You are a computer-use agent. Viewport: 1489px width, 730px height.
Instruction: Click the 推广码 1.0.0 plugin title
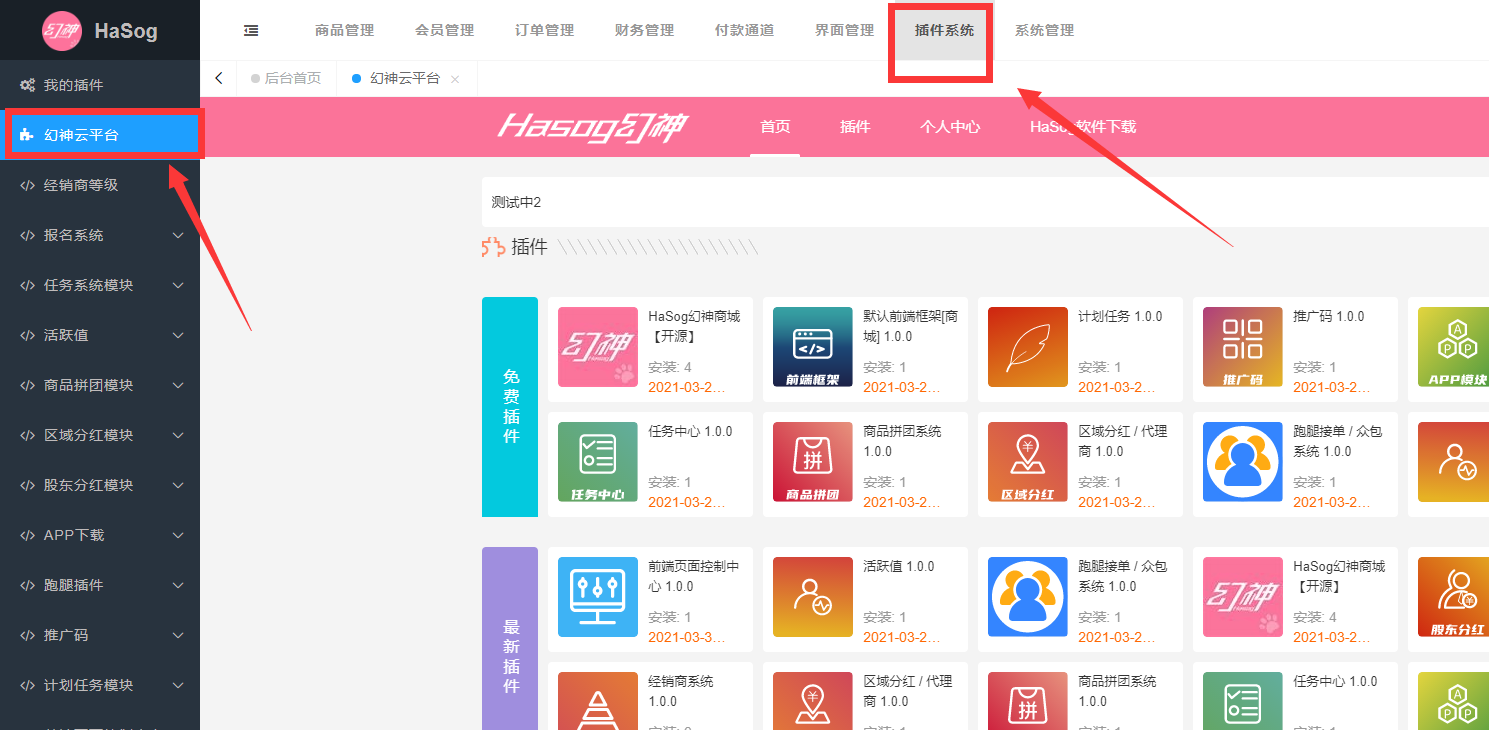(x=1328, y=316)
